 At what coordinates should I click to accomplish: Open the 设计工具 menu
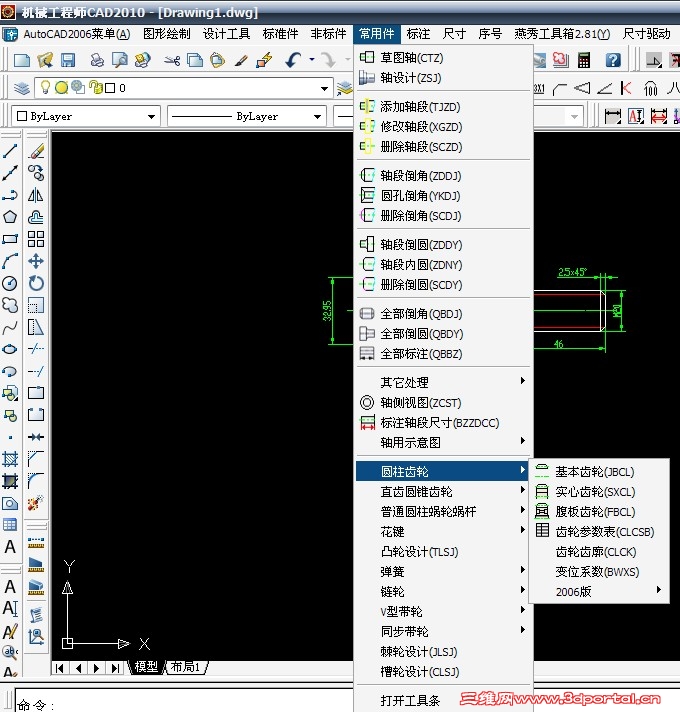tap(226, 34)
